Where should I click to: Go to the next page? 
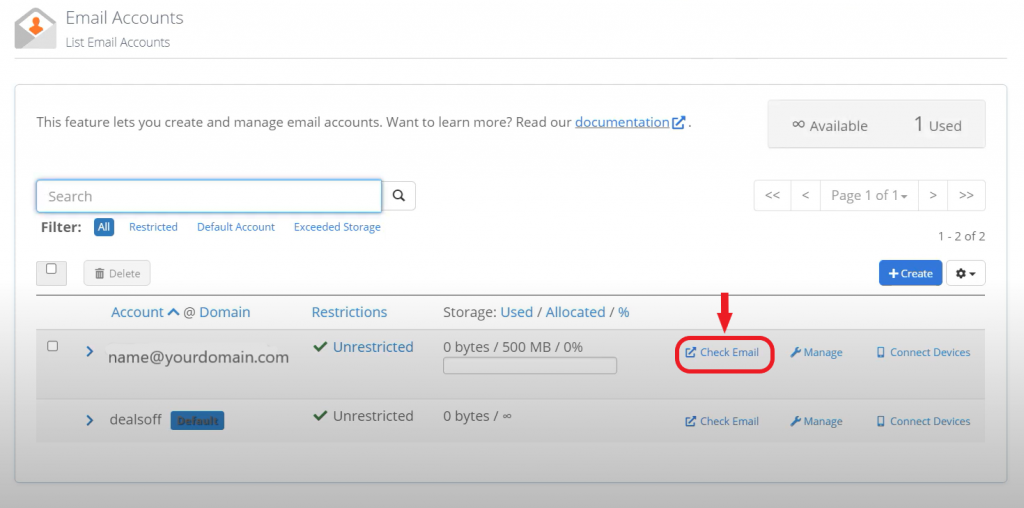tap(933, 195)
